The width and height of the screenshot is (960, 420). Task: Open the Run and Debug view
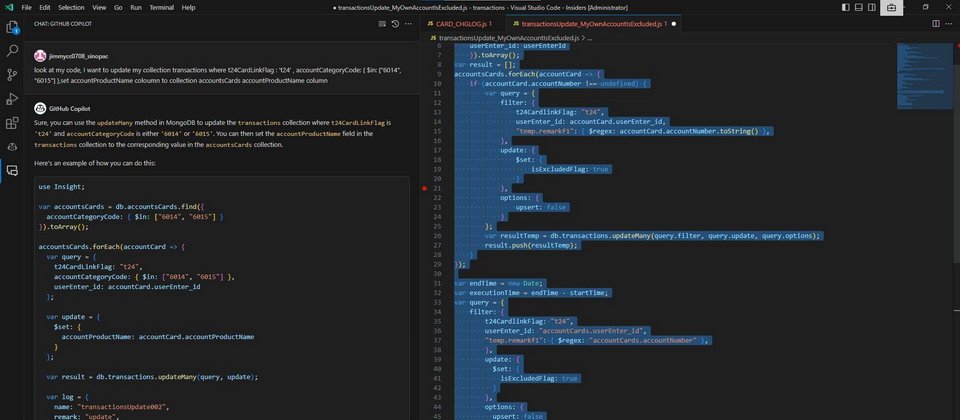(12, 99)
